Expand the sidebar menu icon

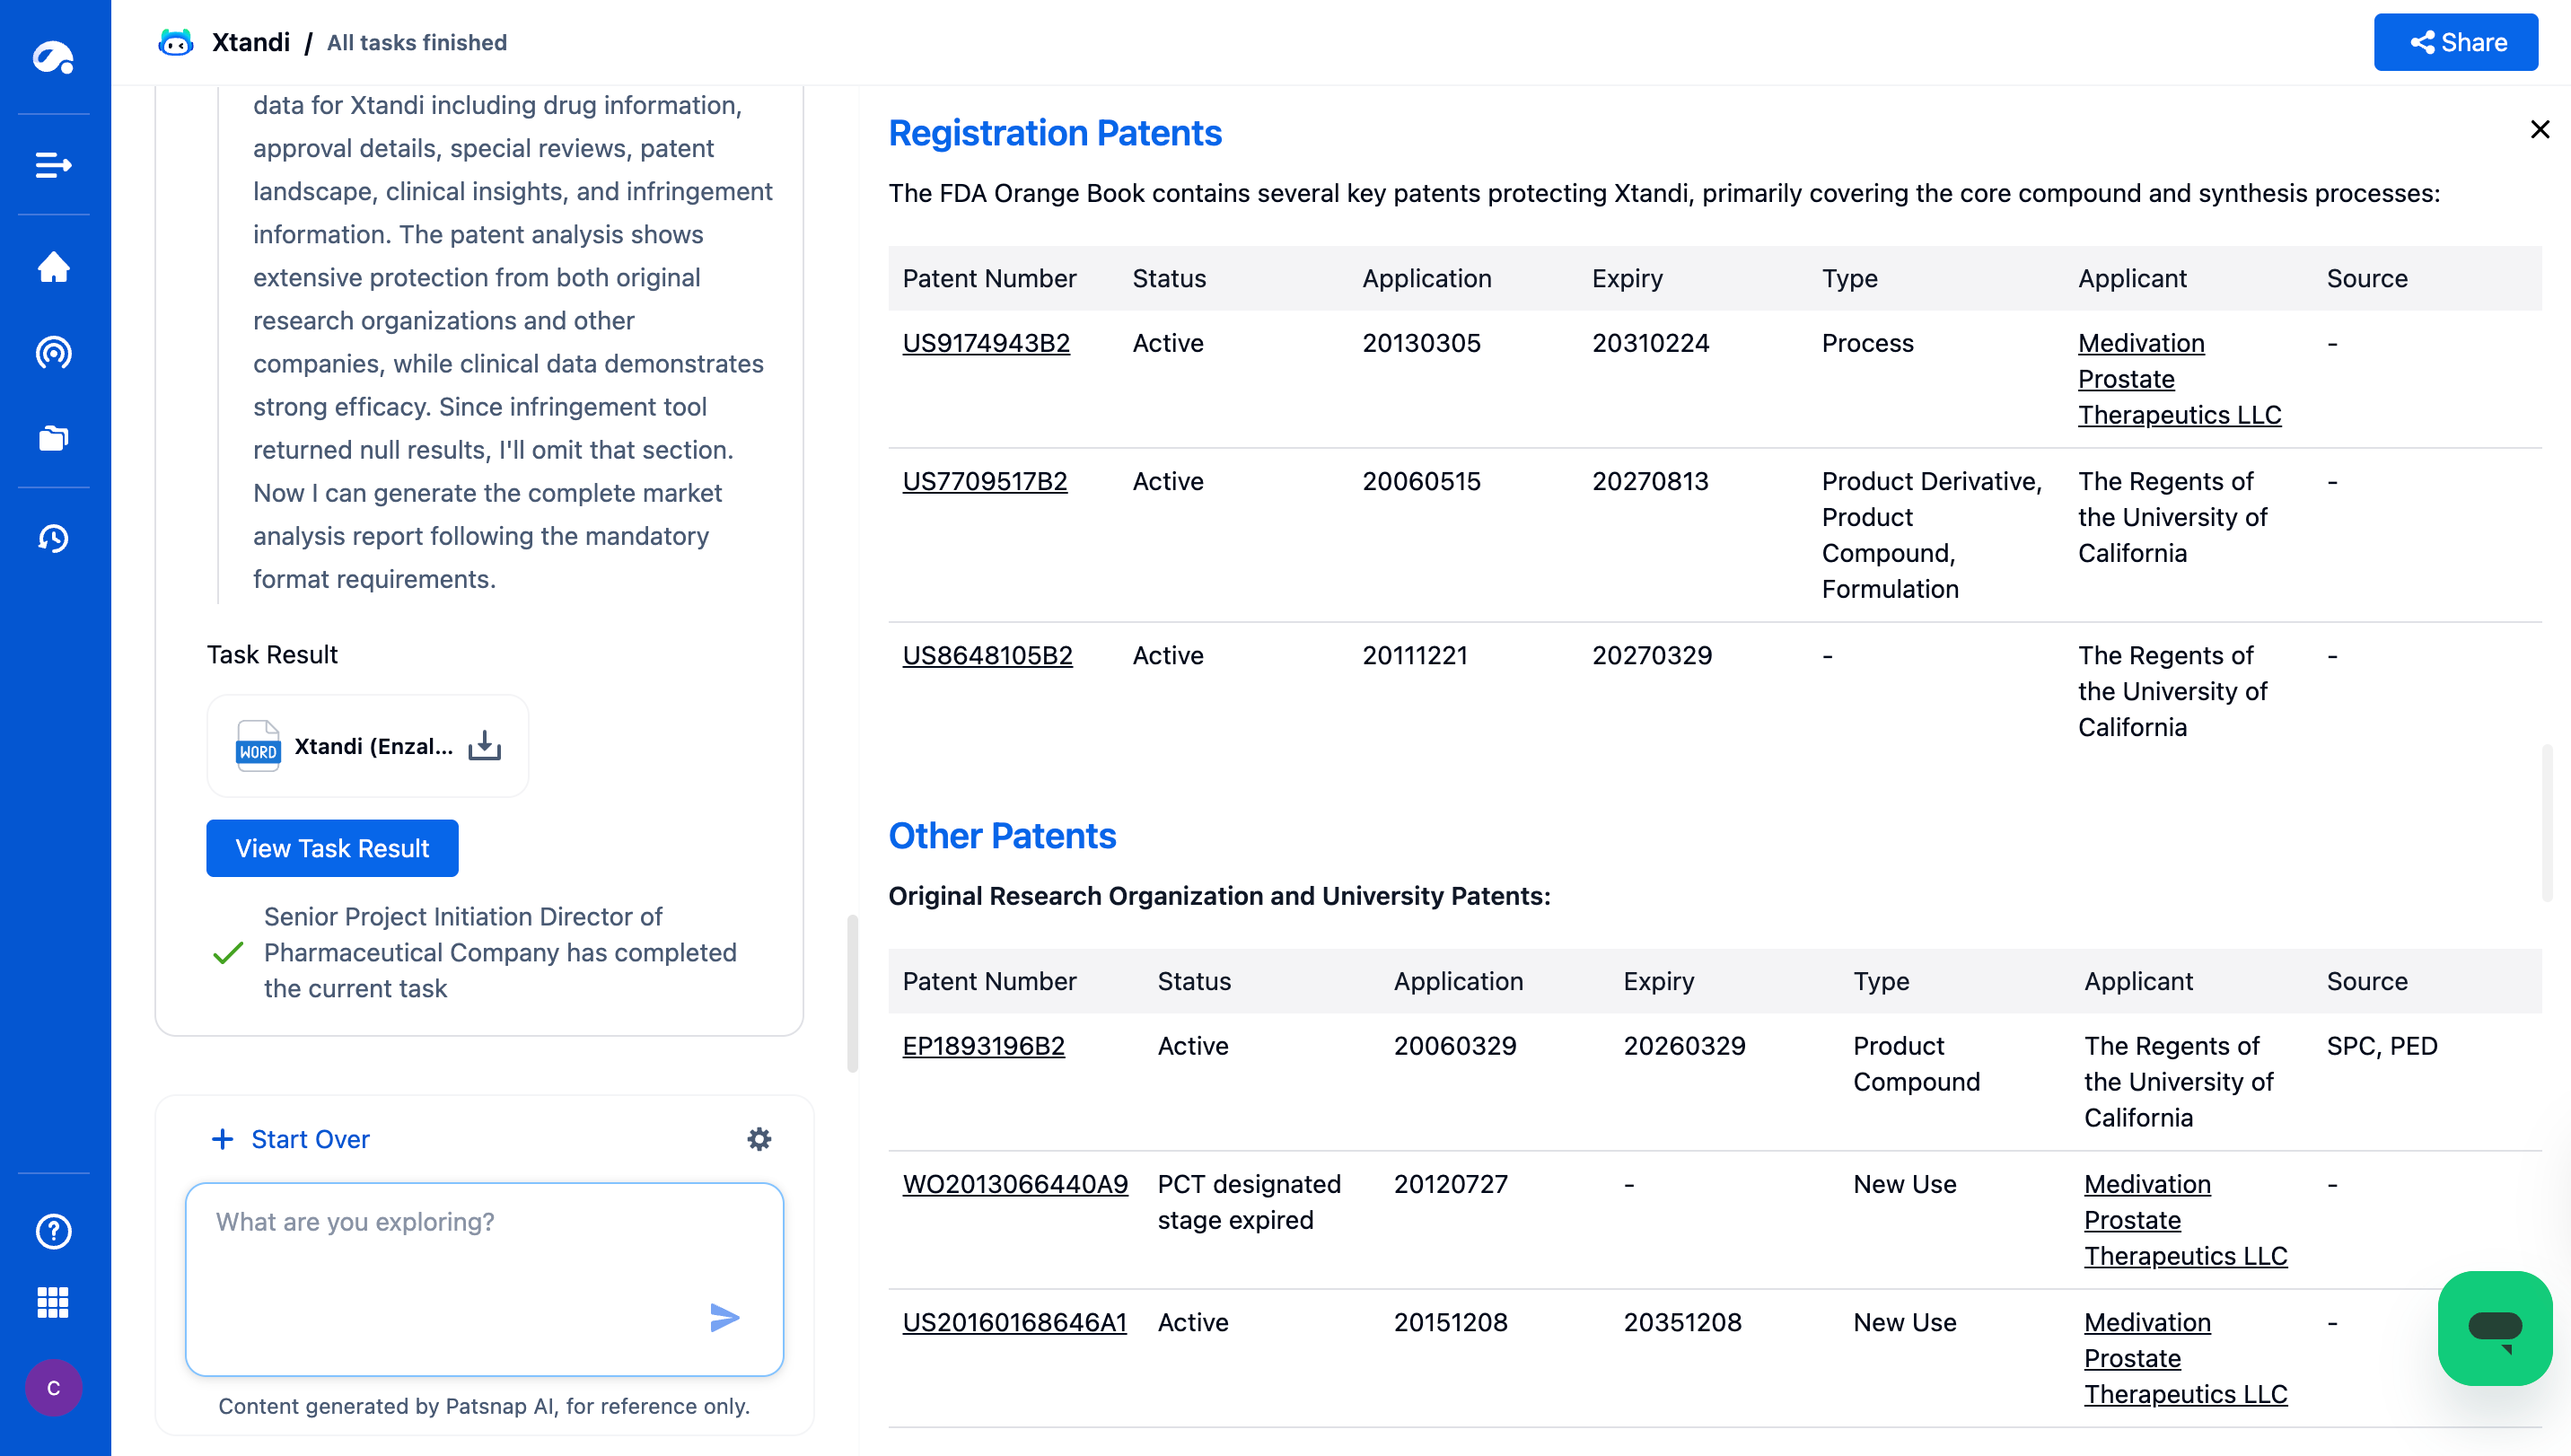click(x=53, y=165)
